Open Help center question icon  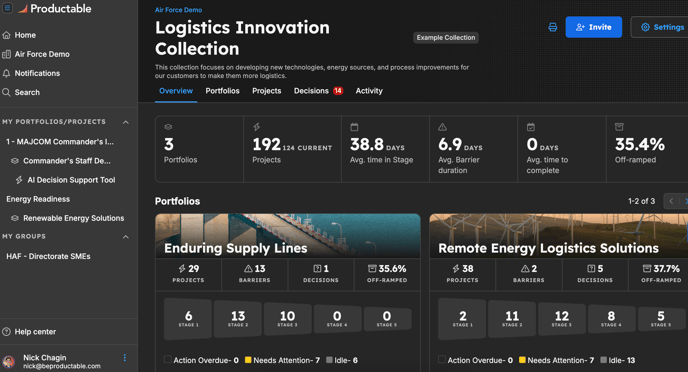click(7, 332)
